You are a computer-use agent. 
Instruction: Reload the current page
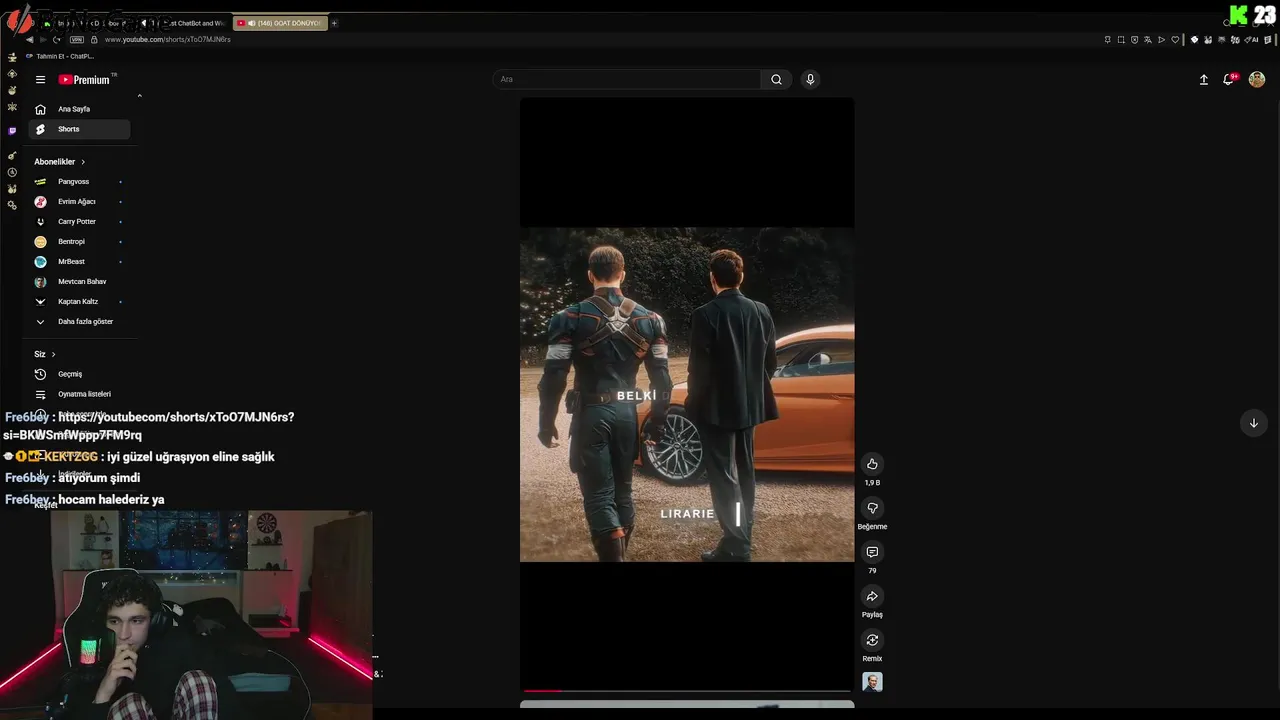[x=56, y=39]
